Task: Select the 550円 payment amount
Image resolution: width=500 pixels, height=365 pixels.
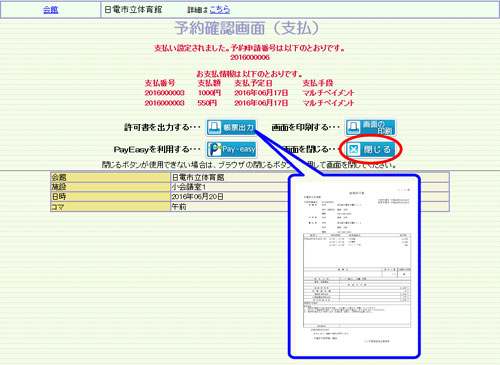Action: pos(207,103)
